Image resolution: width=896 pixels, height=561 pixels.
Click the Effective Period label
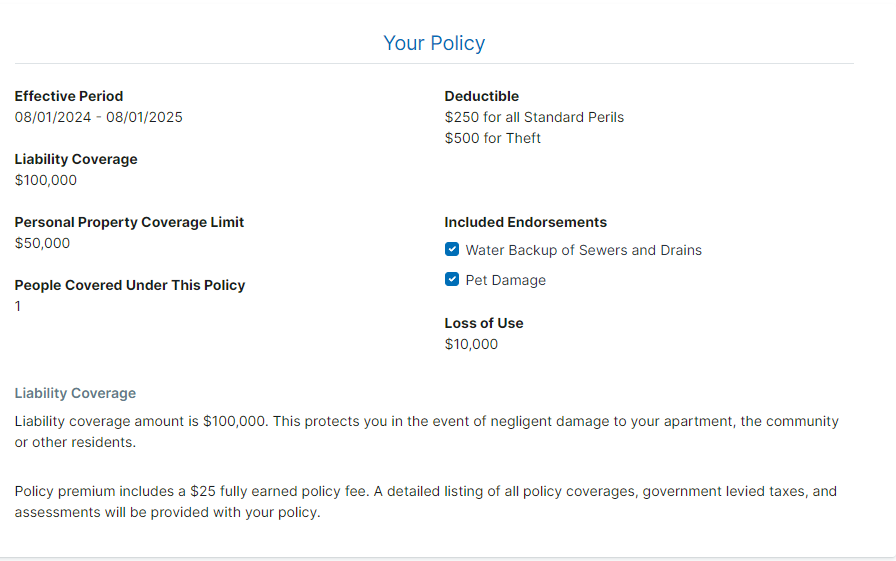(x=69, y=96)
